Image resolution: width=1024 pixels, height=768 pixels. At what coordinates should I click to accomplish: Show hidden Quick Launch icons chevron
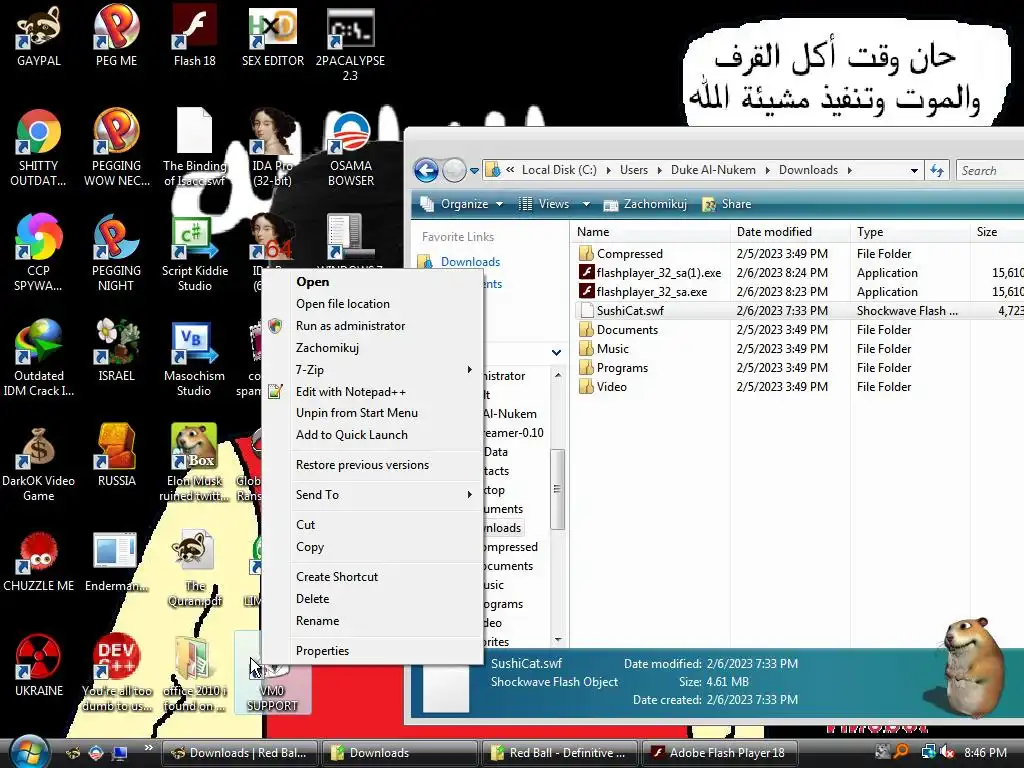tap(148, 748)
